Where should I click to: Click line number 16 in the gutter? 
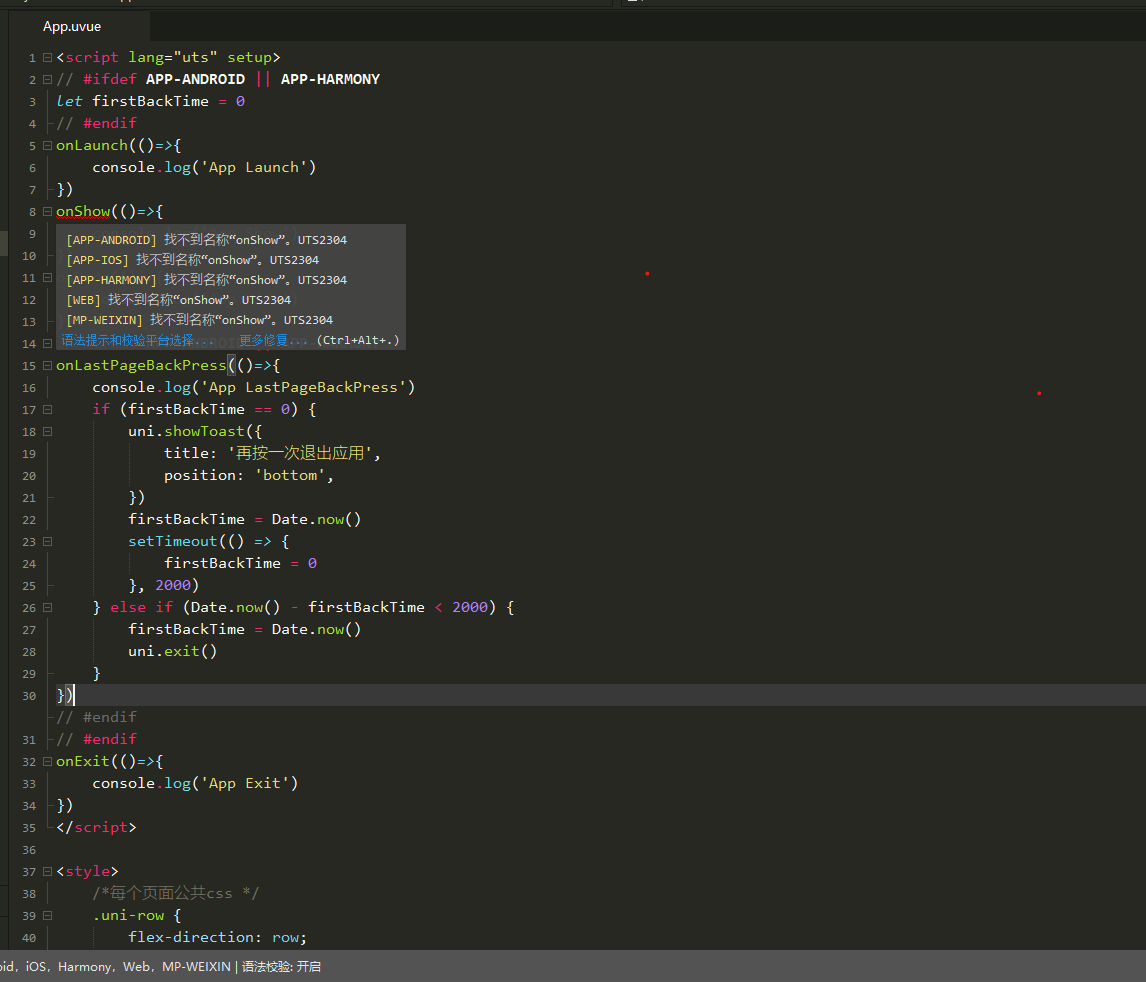pyautogui.click(x=29, y=388)
